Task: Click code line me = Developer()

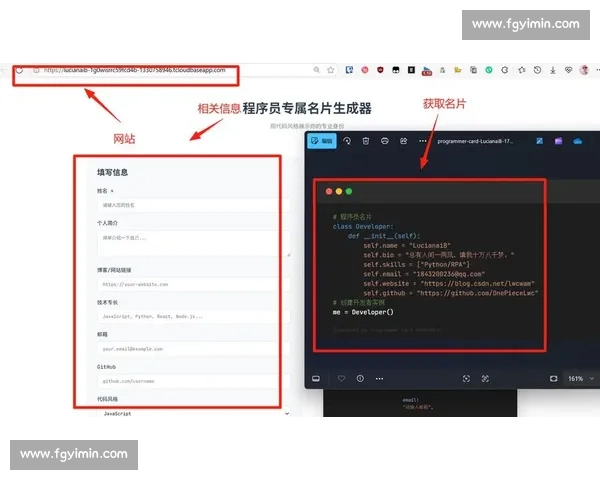Action: click(x=363, y=312)
